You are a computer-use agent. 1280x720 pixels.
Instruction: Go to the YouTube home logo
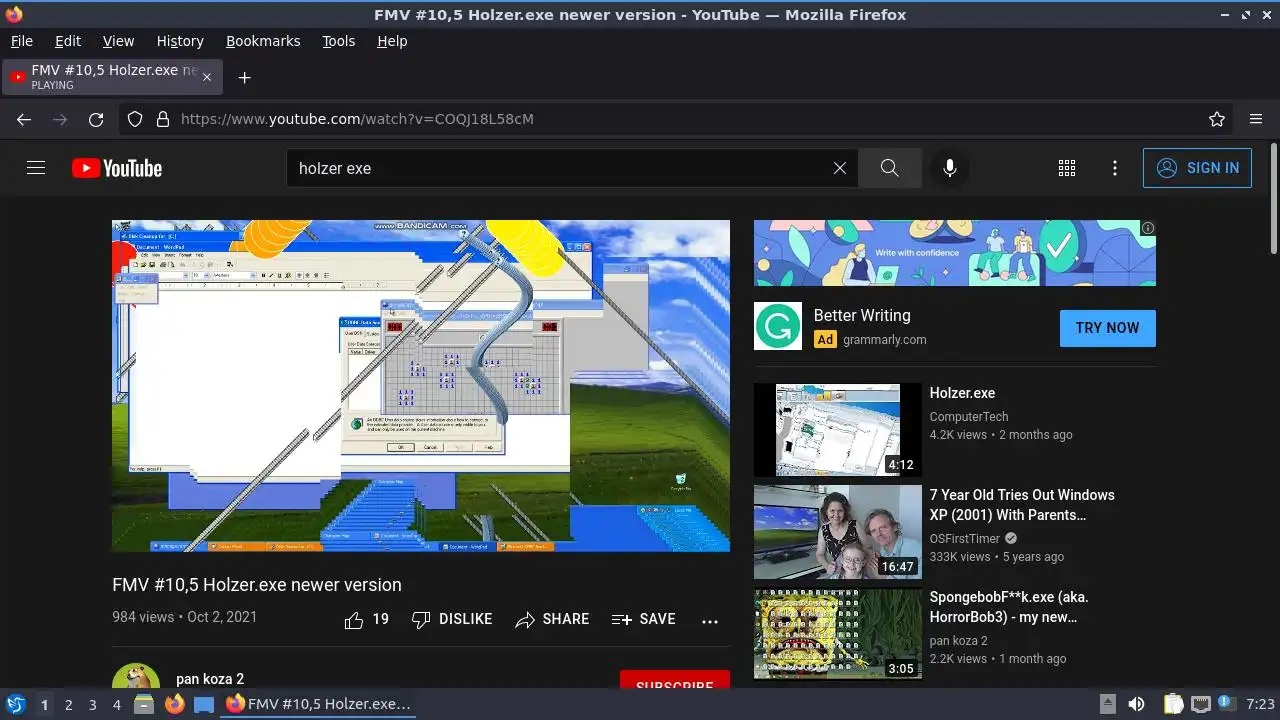coord(117,168)
